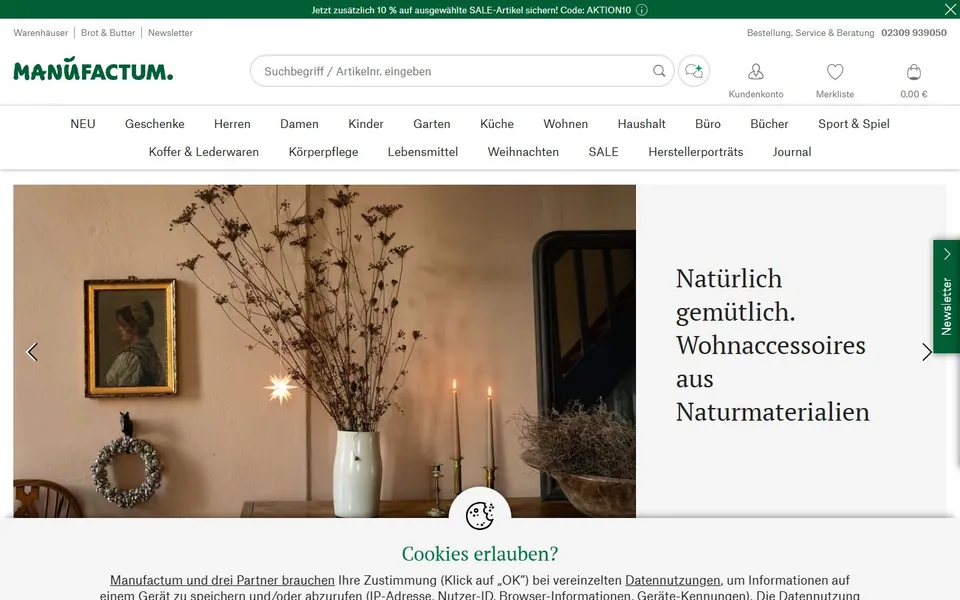Open the Bücher menu
The width and height of the screenshot is (960, 600).
(769, 124)
